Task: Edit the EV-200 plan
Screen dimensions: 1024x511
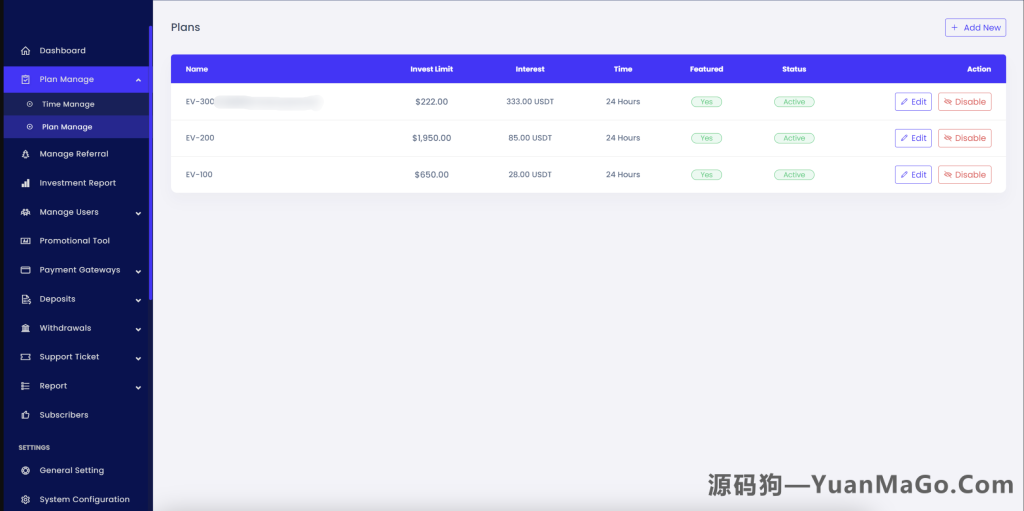Action: tap(913, 138)
